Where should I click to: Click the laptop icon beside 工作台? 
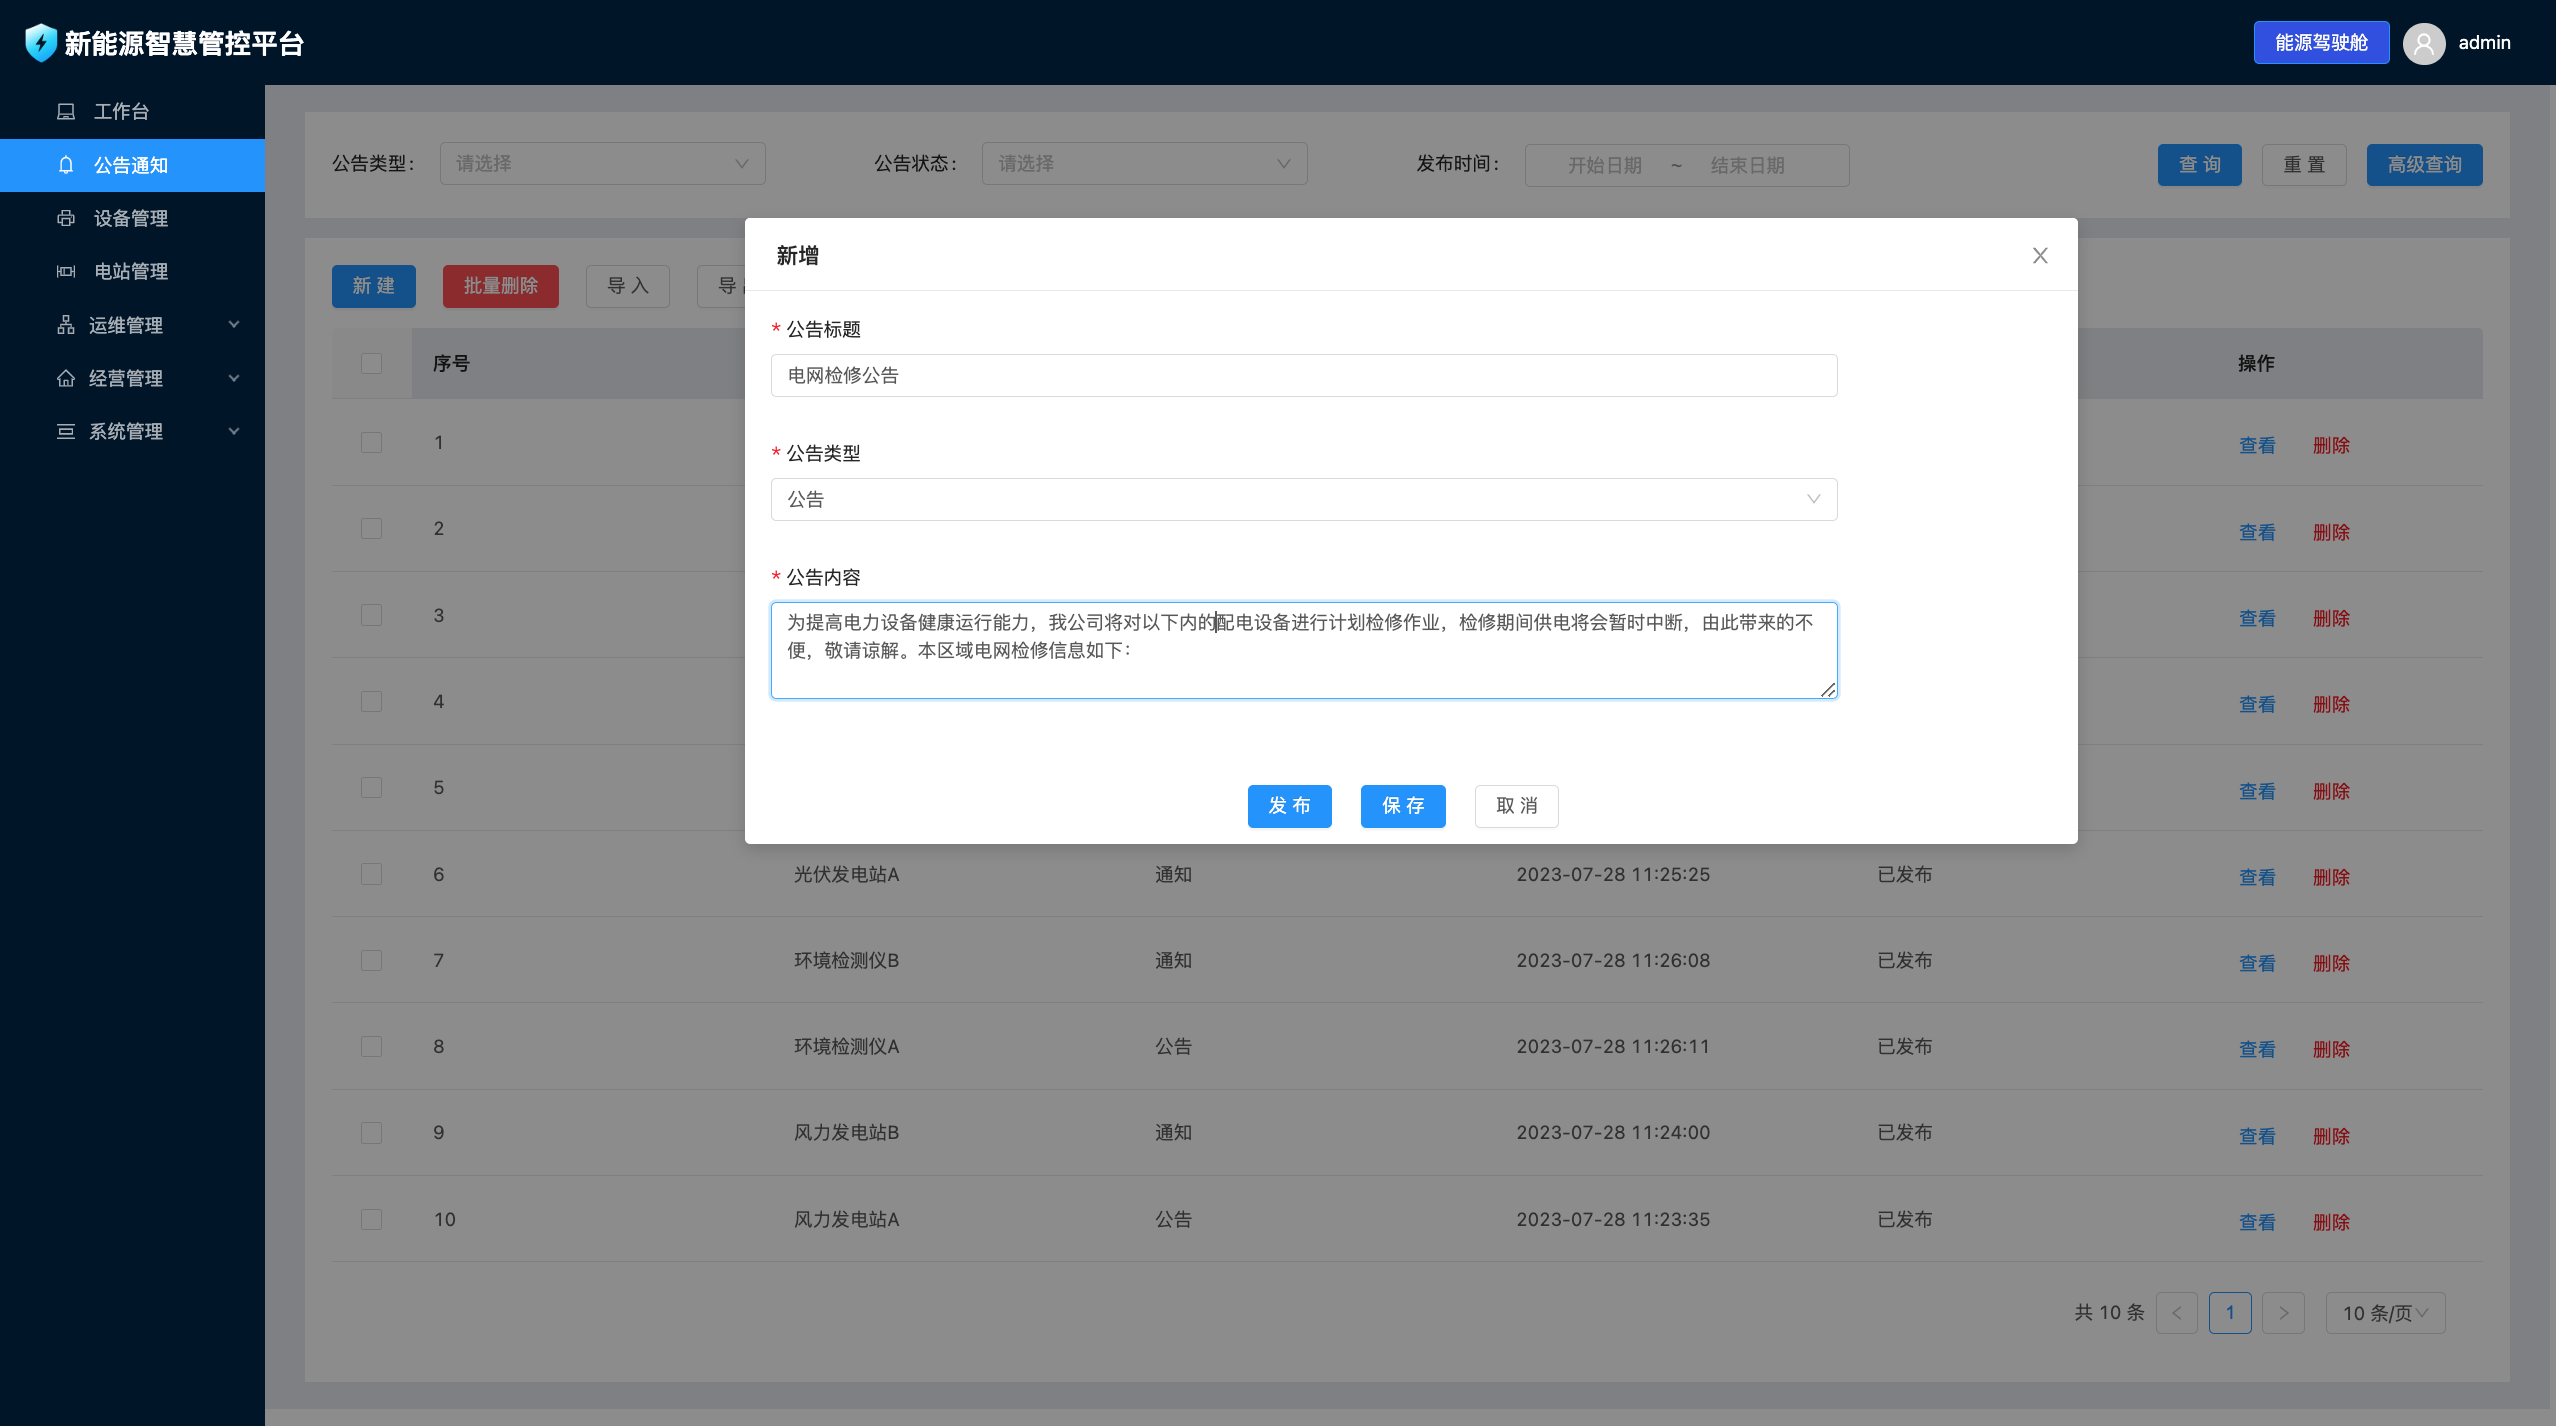click(x=66, y=111)
